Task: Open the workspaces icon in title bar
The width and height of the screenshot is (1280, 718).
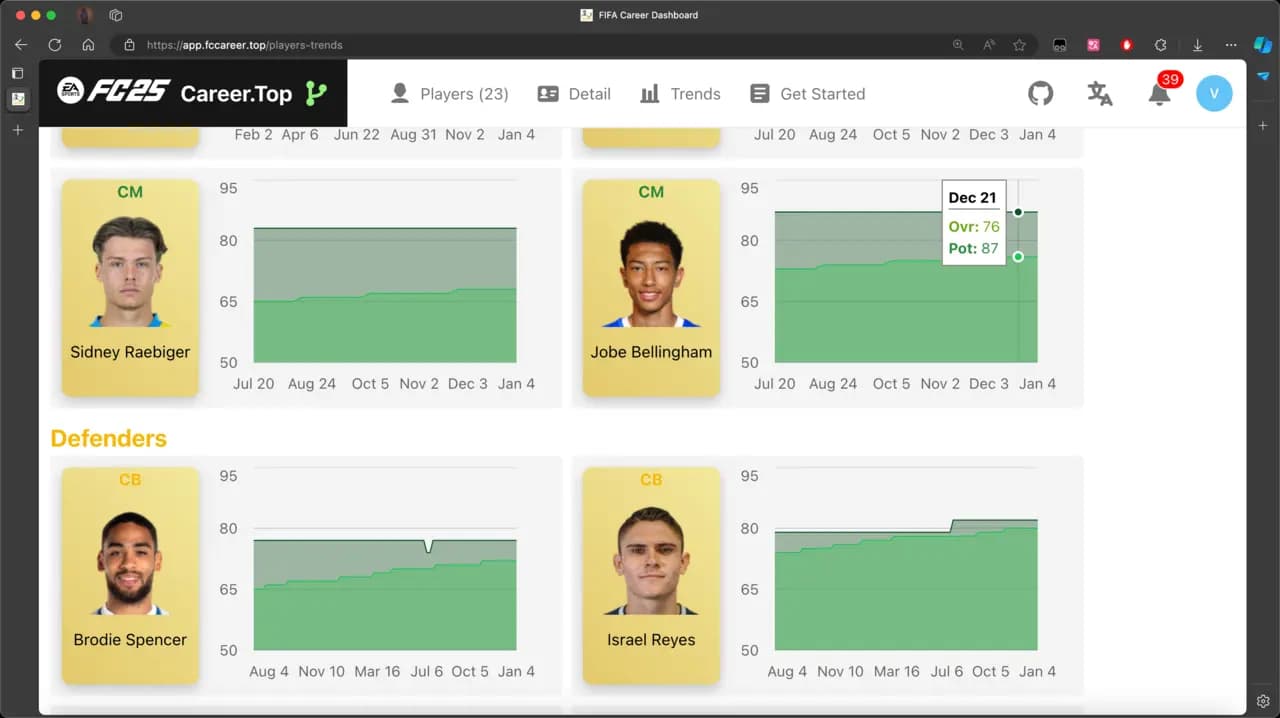Action: pyautogui.click(x=116, y=15)
